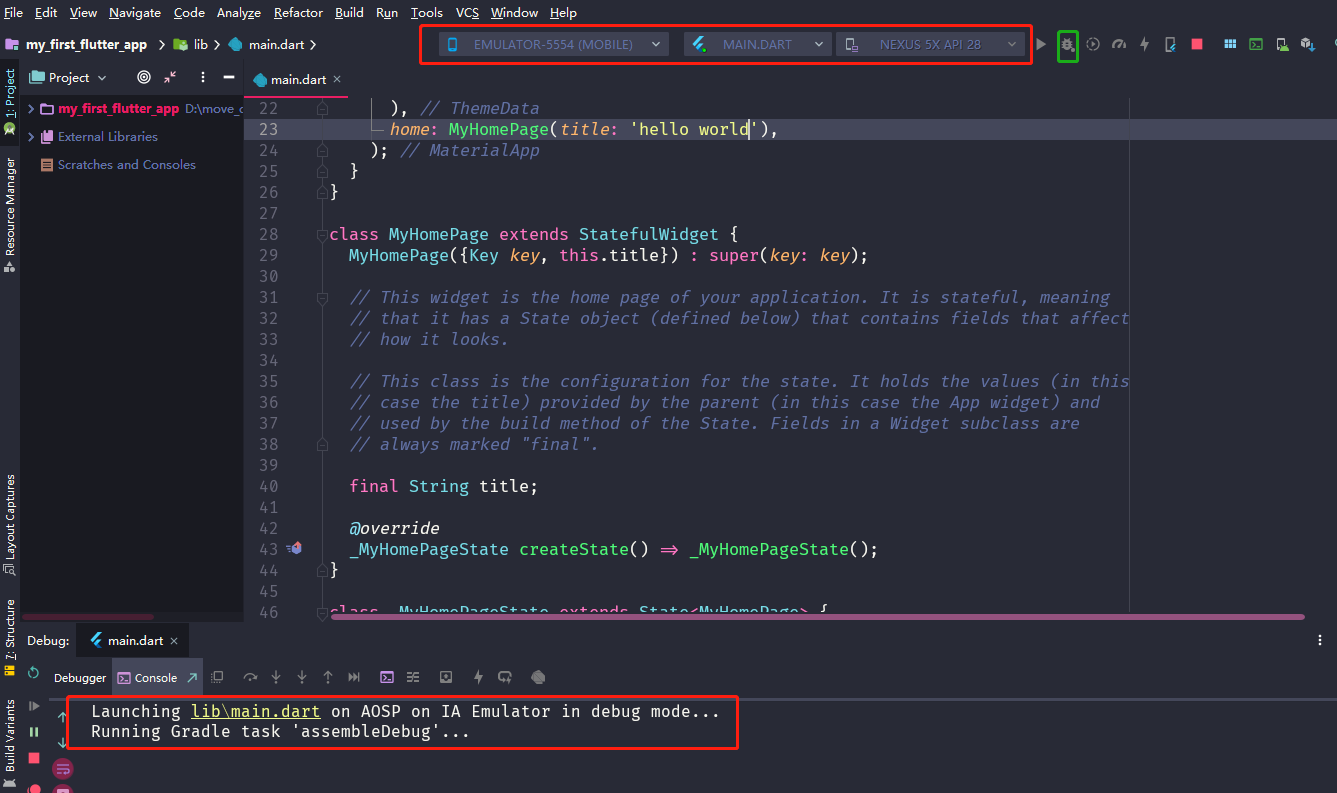Screen dimensions: 1337x793
Task: Click scroll up arrow in console gutter
Action: [63, 717]
